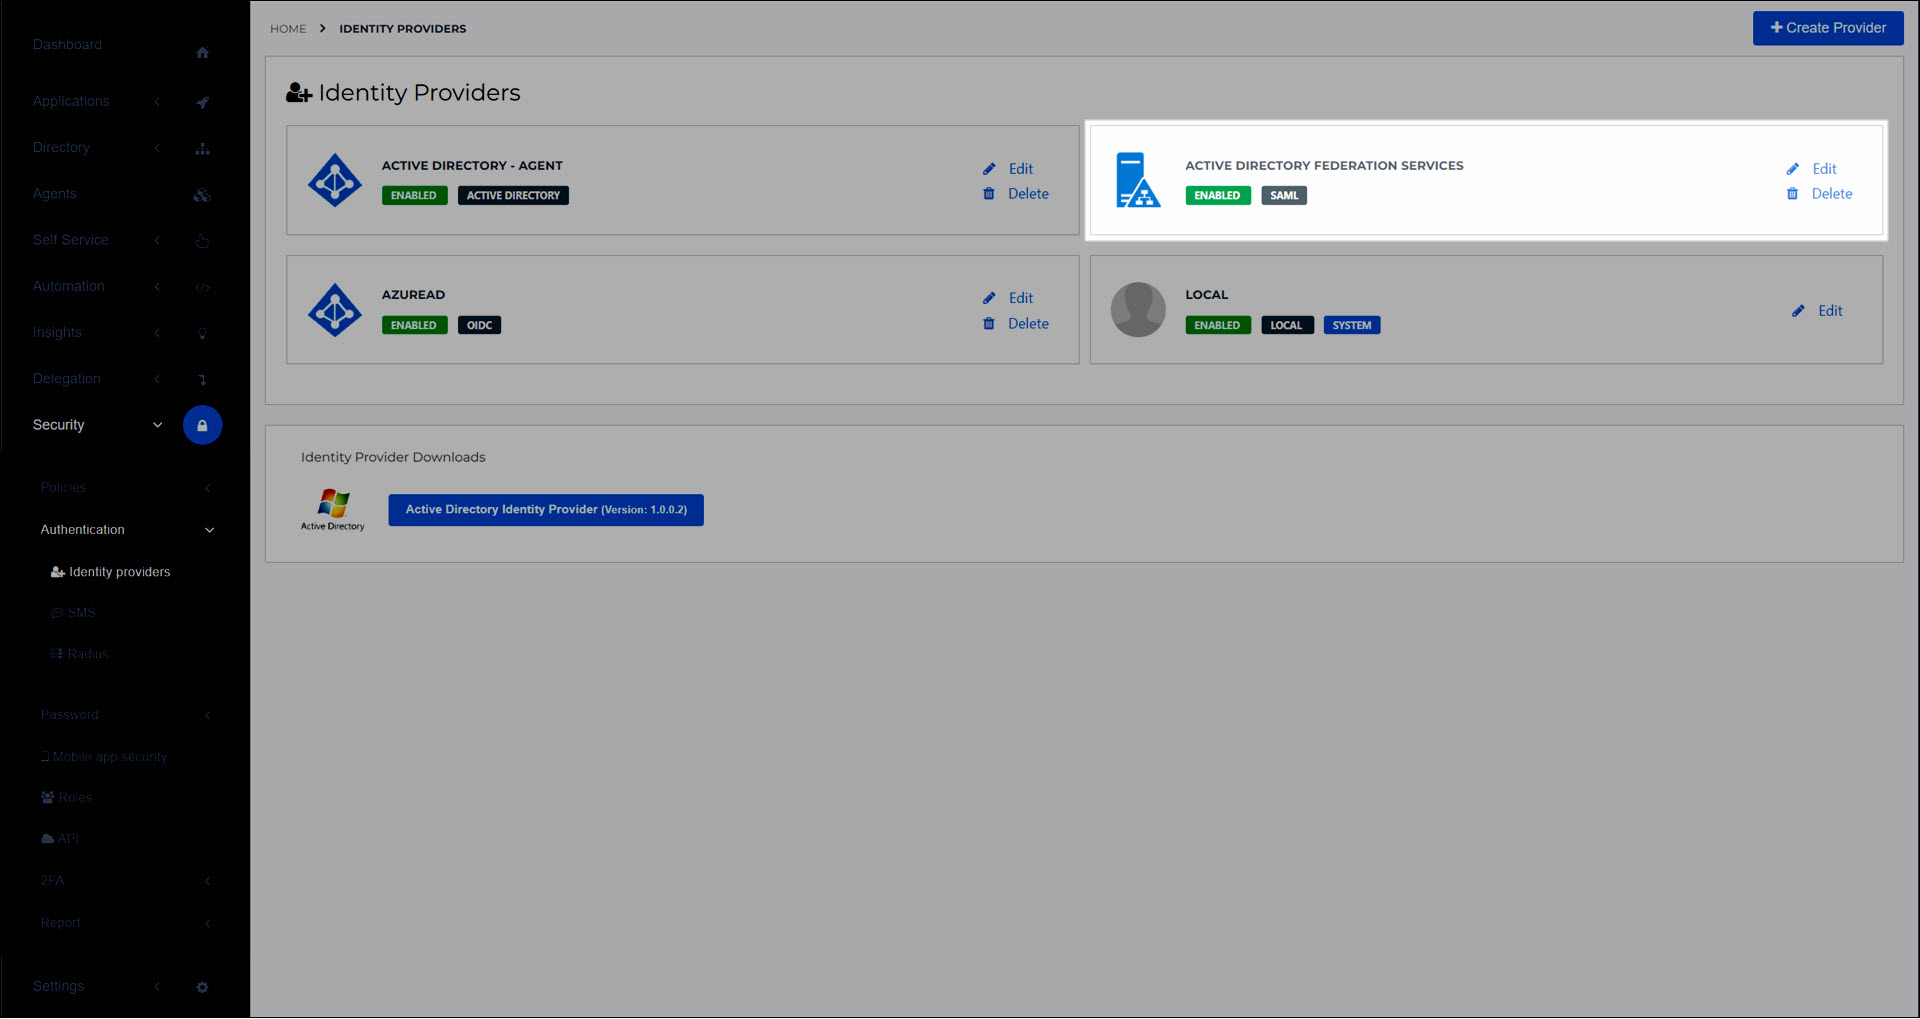Image resolution: width=1920 pixels, height=1019 pixels.
Task: Click the Active Directory - Agent provider icon
Action: [335, 180]
